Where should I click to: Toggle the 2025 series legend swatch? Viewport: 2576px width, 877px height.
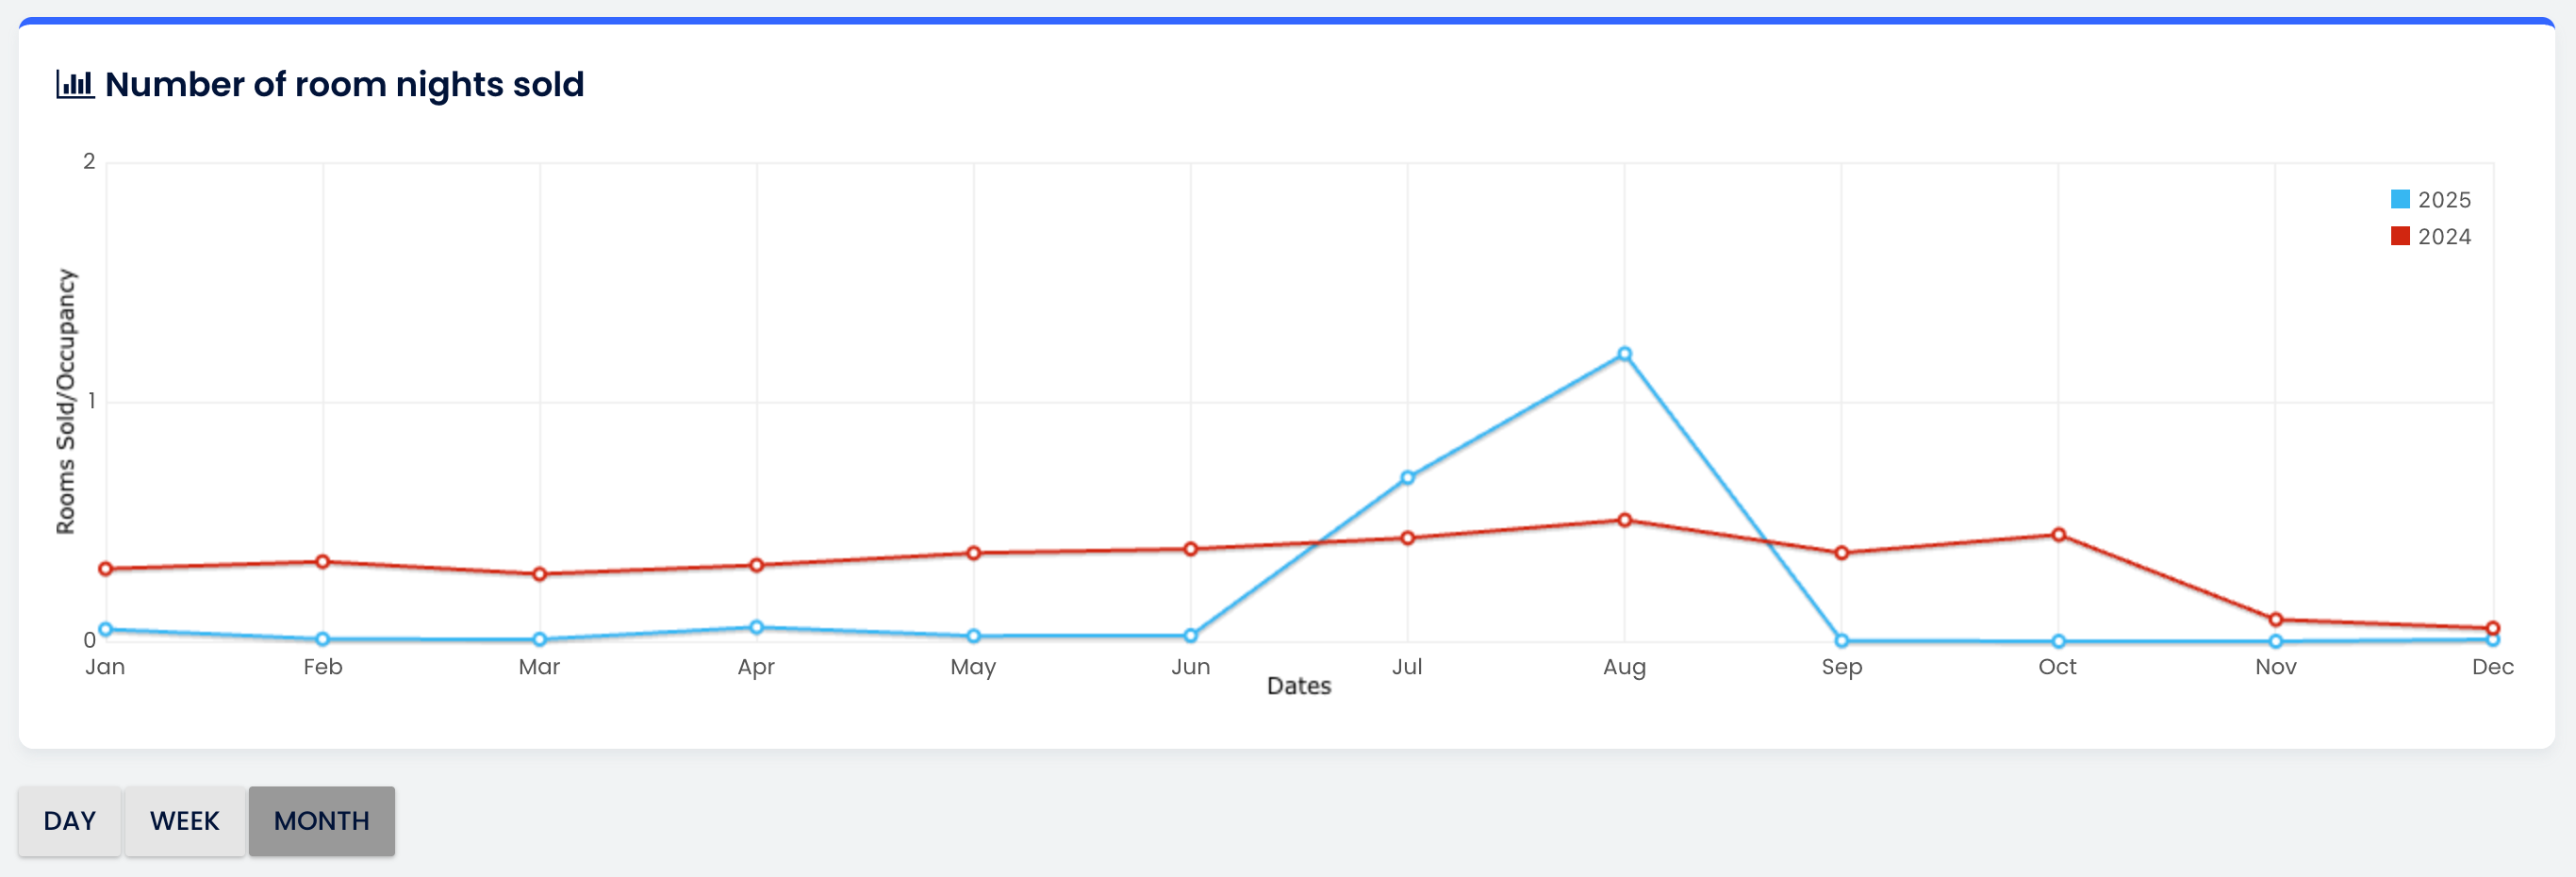[x=2400, y=199]
